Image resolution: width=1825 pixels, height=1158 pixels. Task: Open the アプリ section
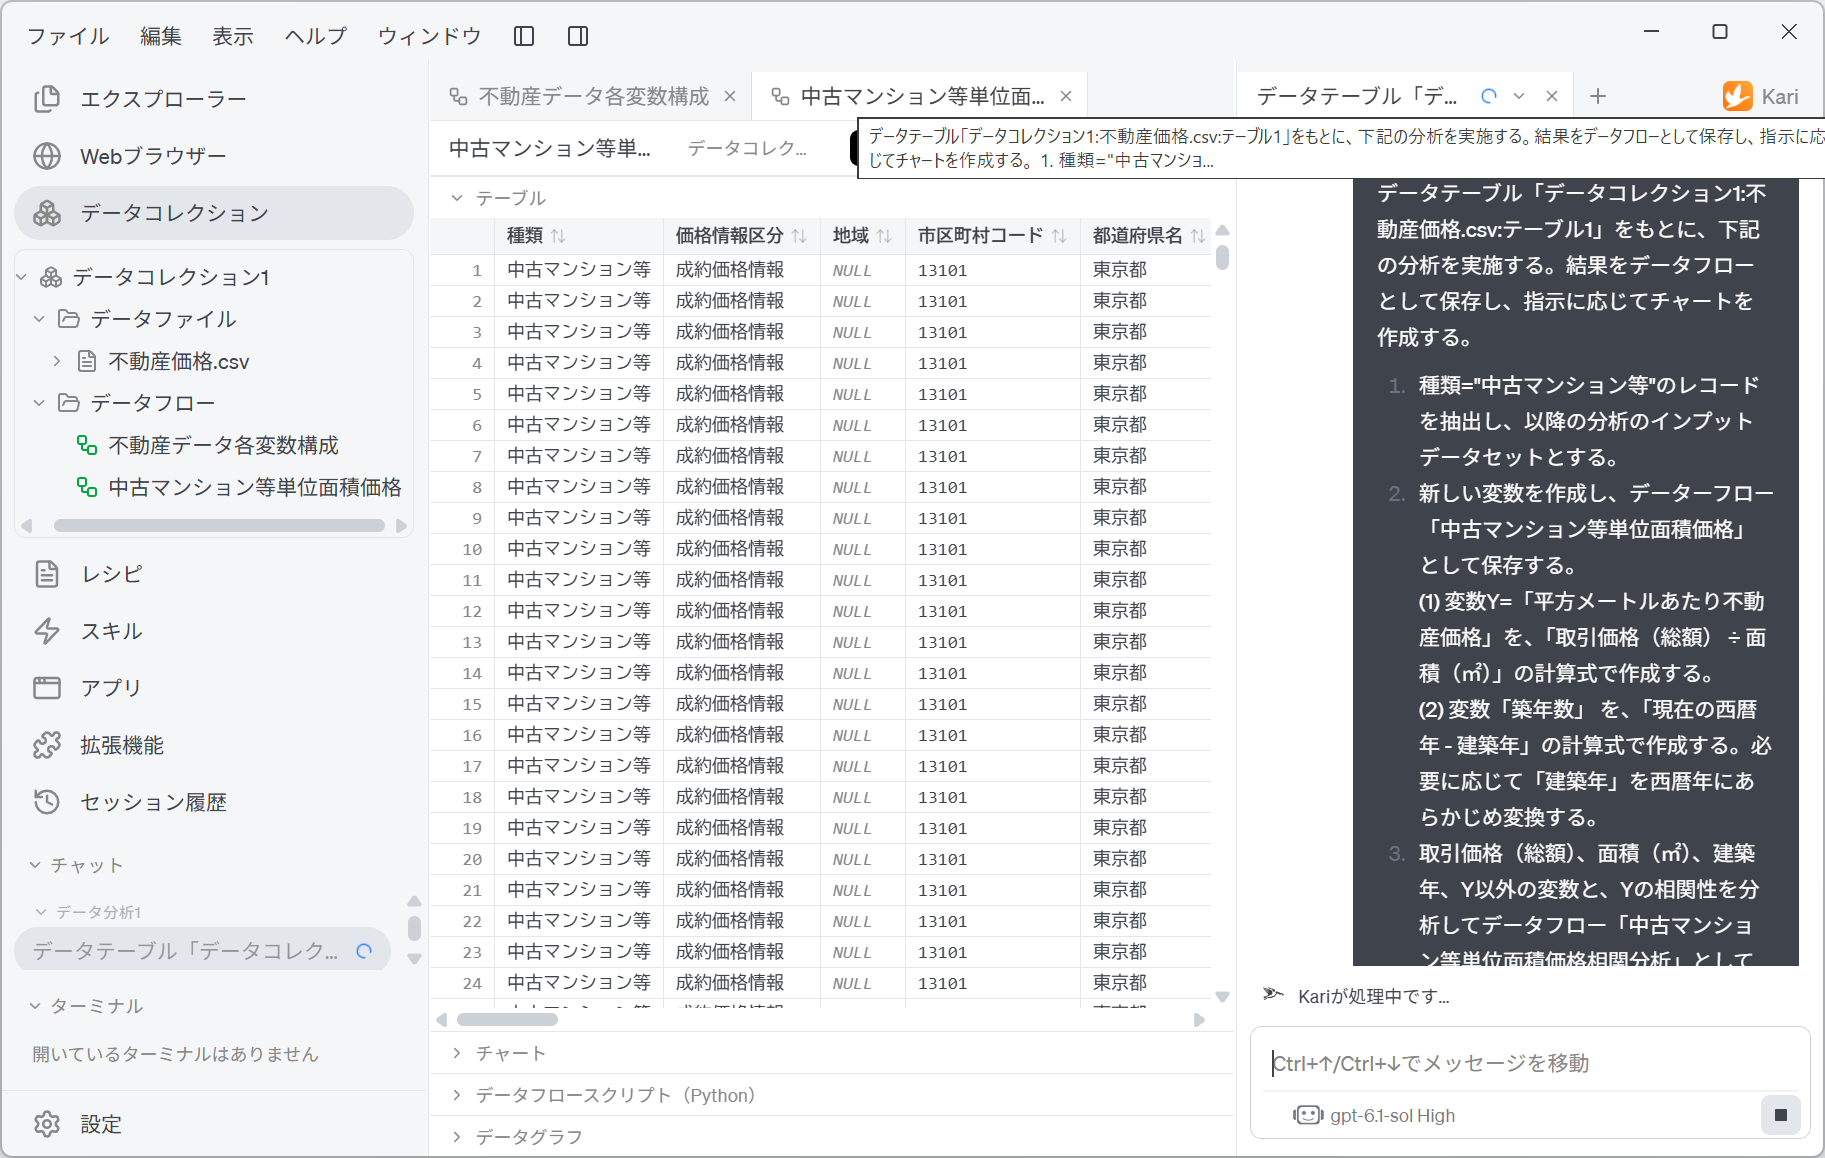(214, 688)
